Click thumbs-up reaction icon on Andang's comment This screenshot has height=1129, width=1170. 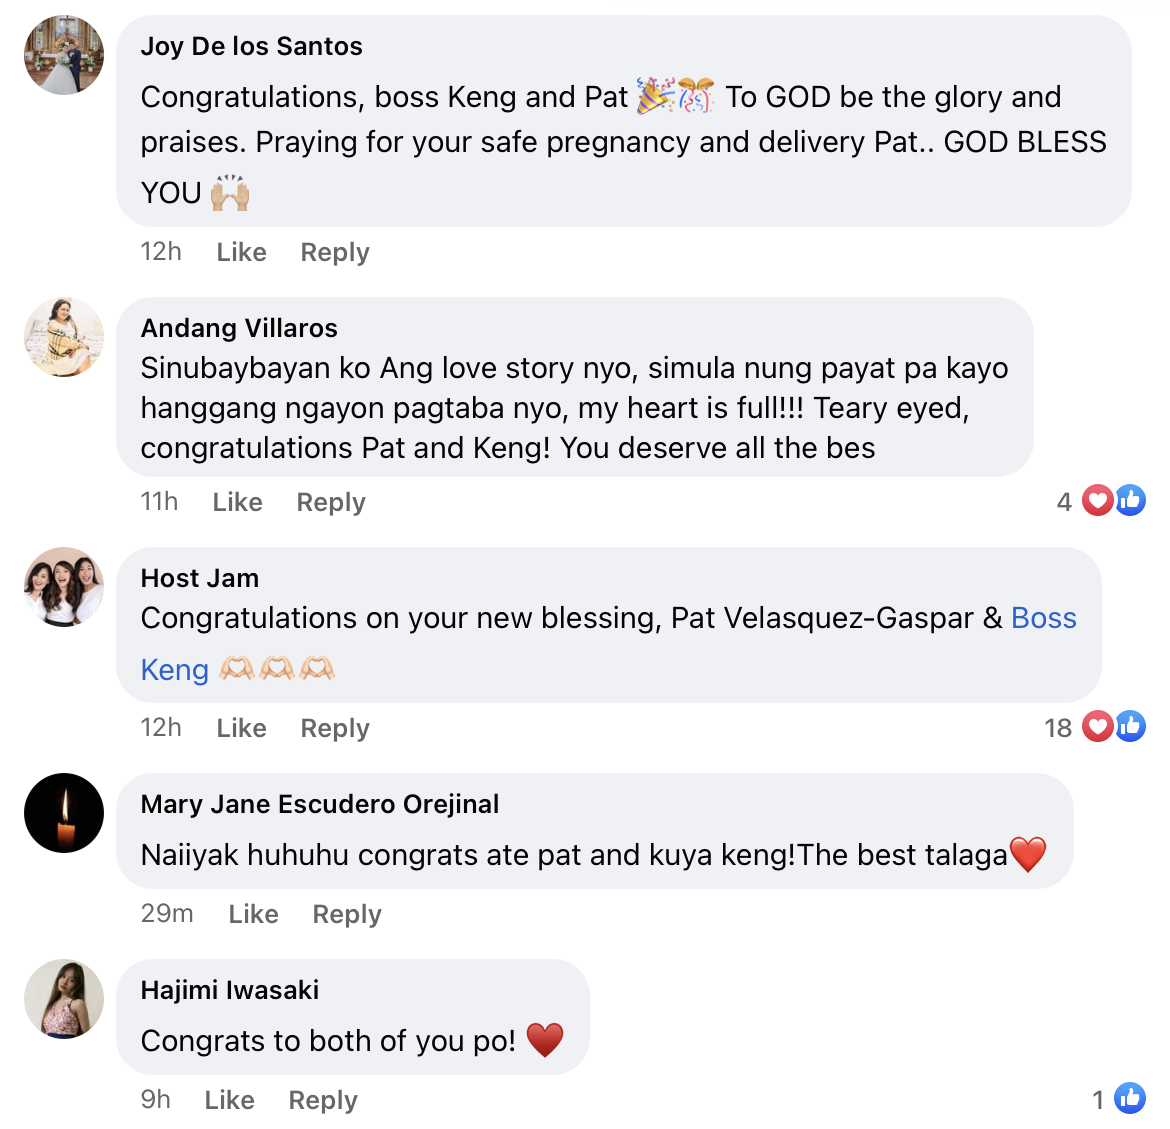(1130, 501)
